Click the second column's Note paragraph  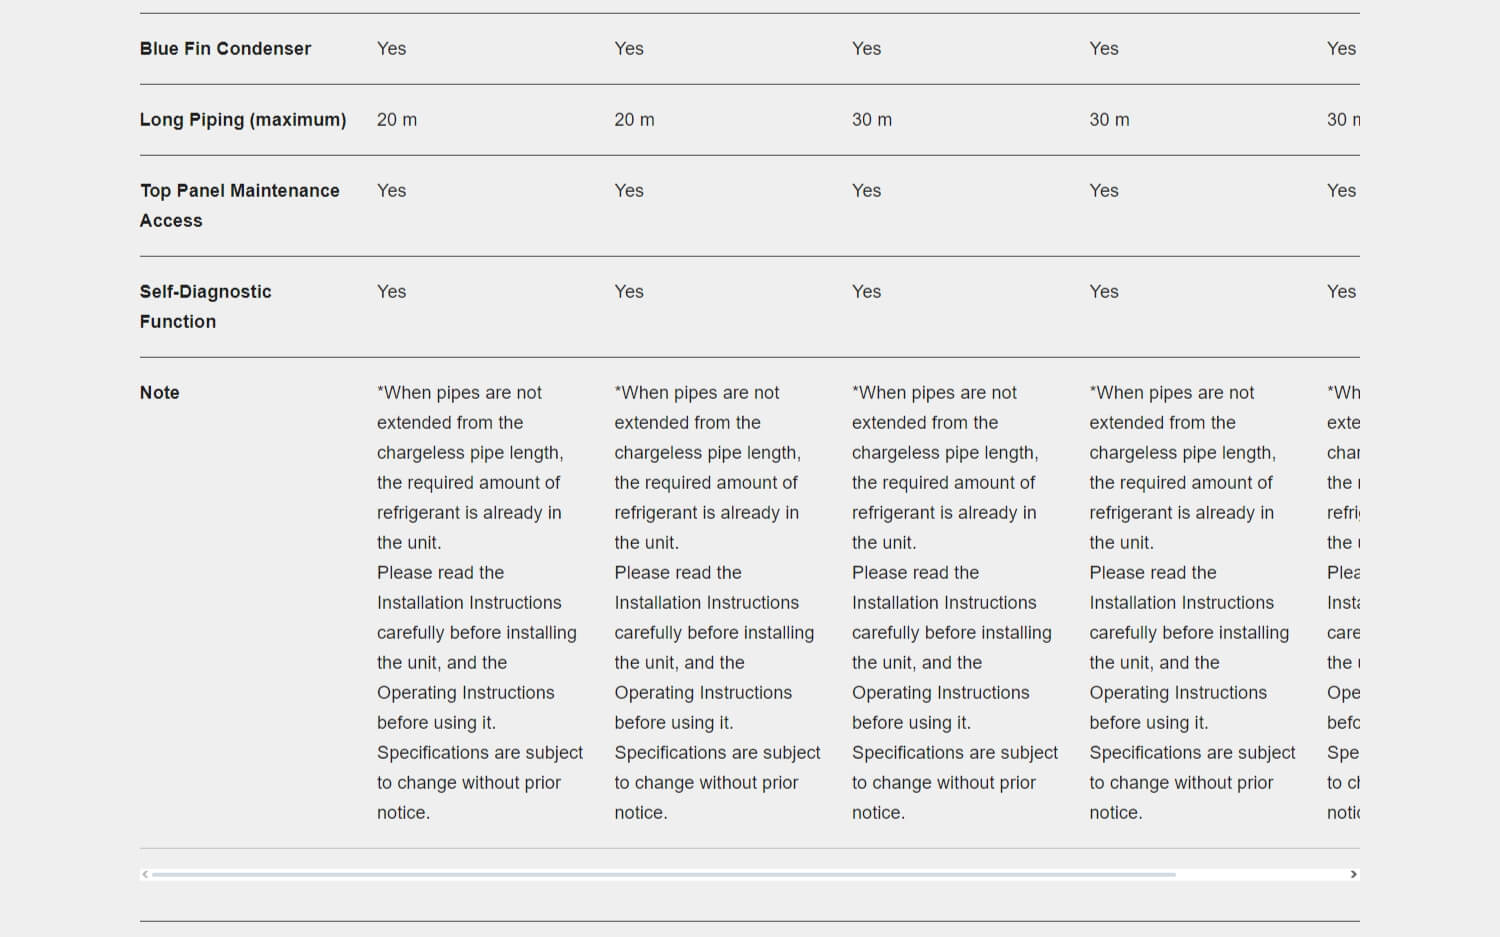pyautogui.click(x=715, y=602)
